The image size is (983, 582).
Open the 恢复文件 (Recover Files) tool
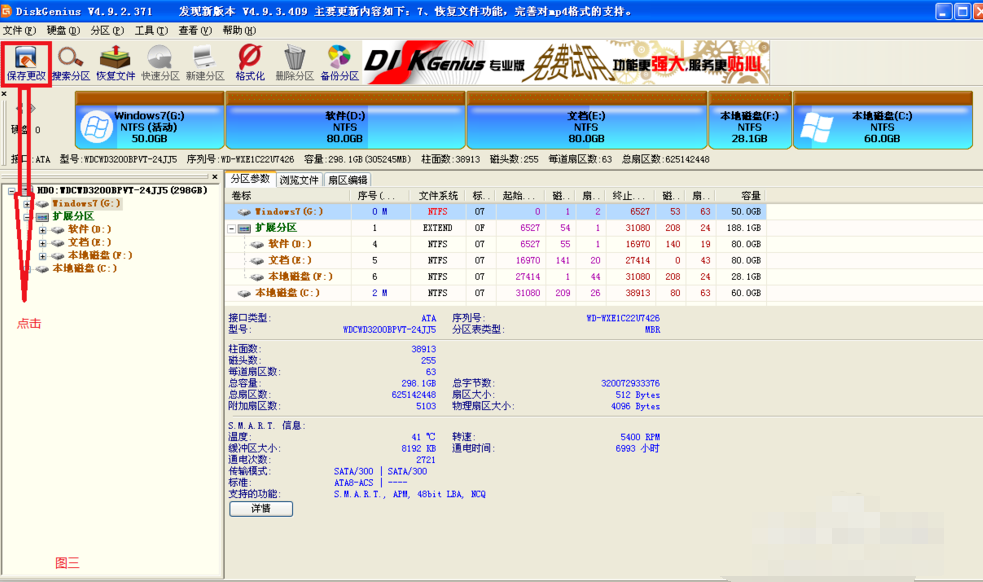tap(115, 60)
